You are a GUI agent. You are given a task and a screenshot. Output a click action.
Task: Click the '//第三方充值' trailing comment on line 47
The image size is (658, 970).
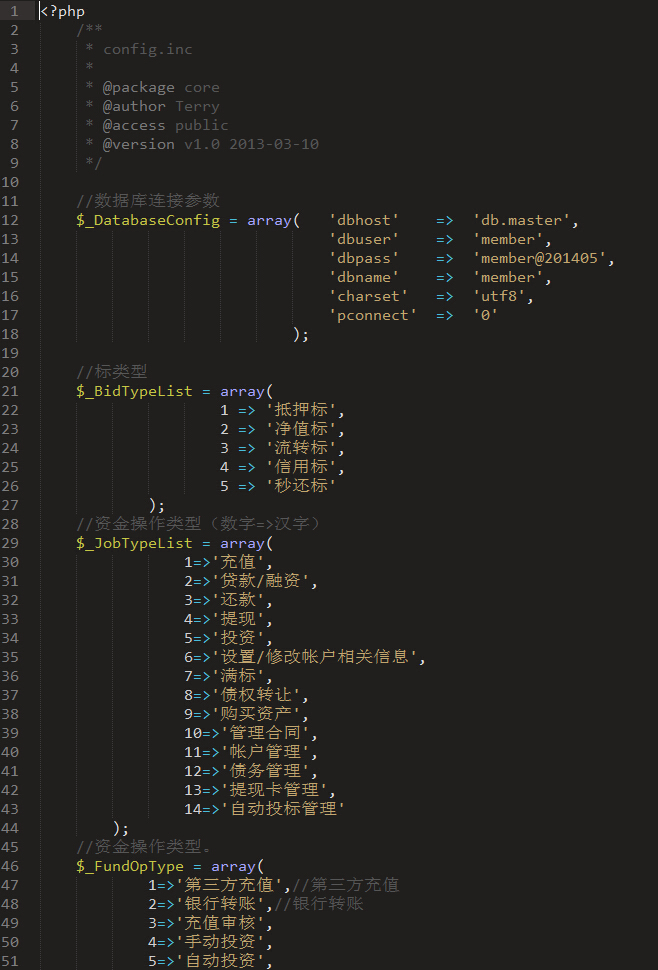pos(346,885)
